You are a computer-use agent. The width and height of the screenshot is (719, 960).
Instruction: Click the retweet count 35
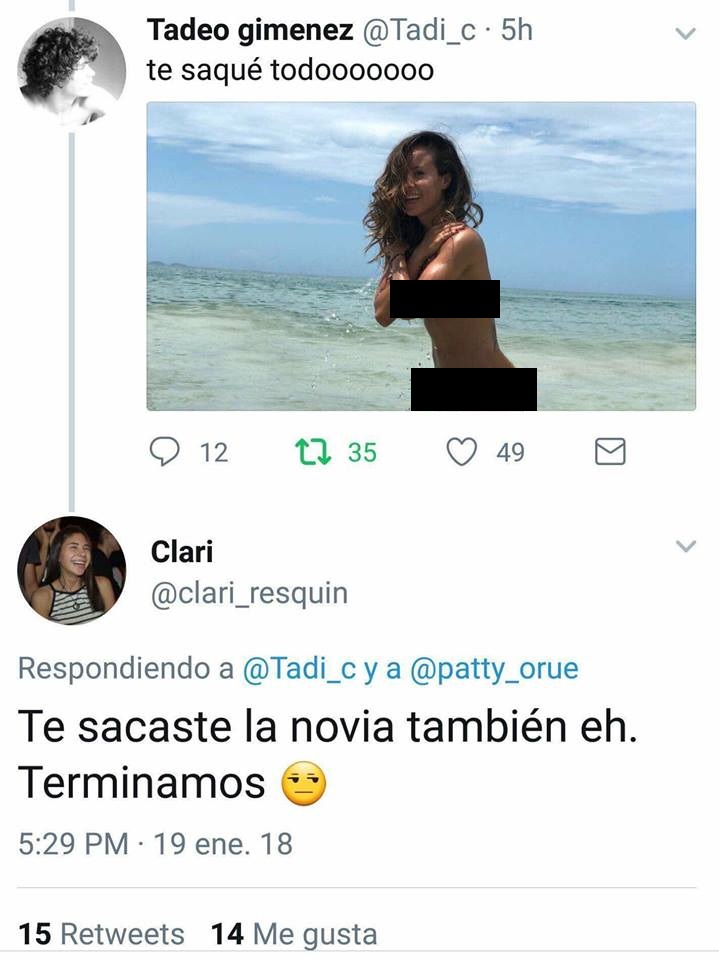pyautogui.click(x=362, y=452)
